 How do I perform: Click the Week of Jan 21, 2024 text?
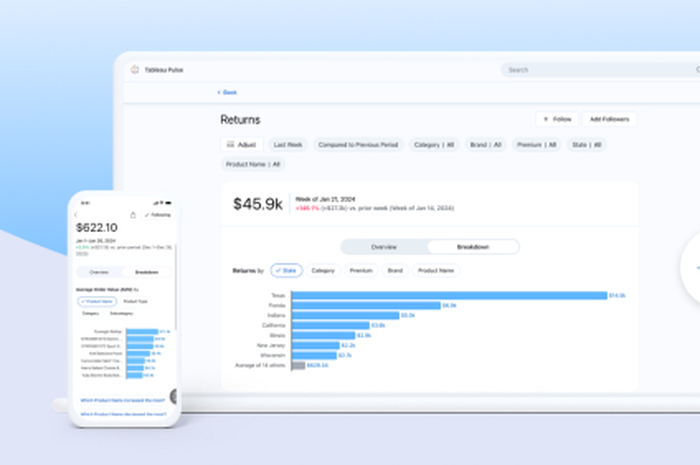(x=325, y=199)
